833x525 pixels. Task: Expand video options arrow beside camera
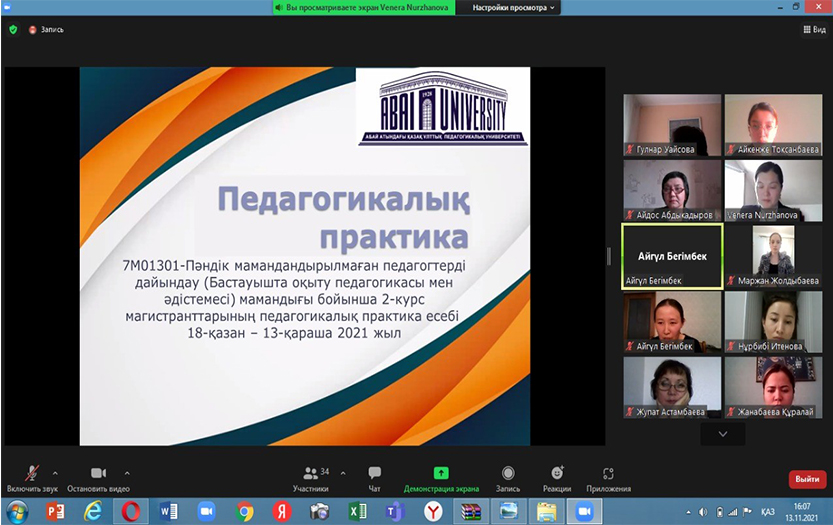(127, 472)
